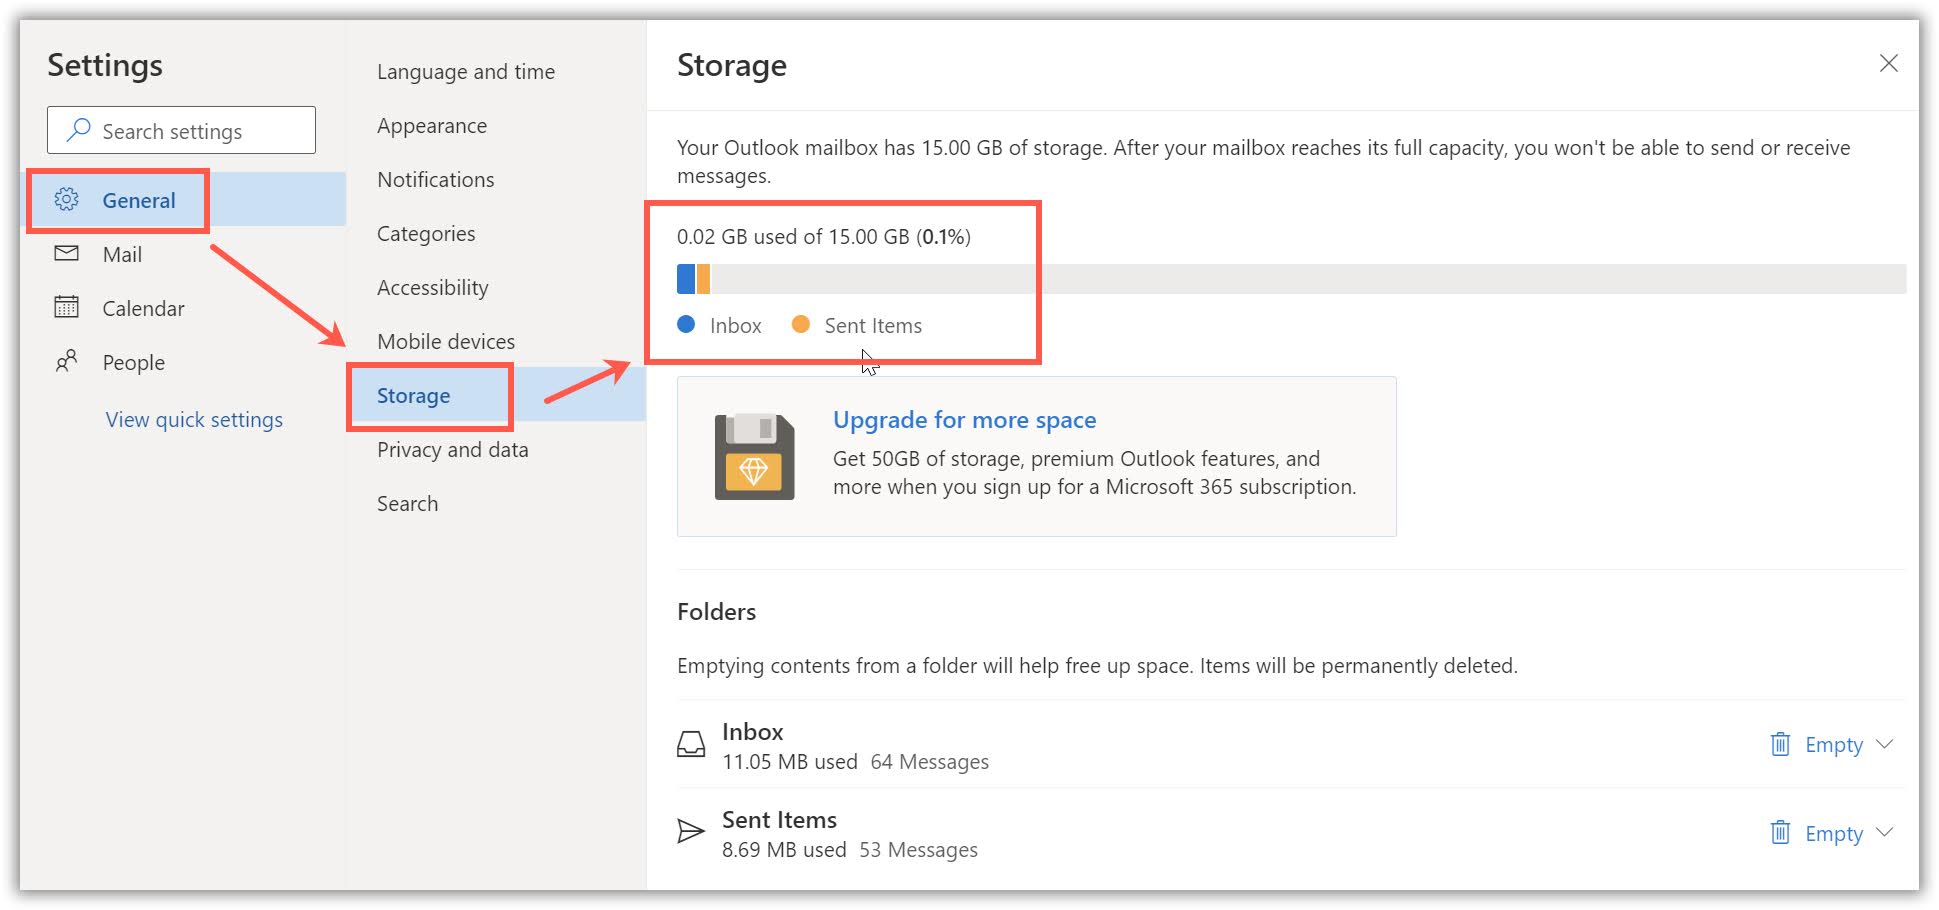Screen dimensions: 1939x910
Task: Close the Settings dialog
Action: click(x=1888, y=64)
